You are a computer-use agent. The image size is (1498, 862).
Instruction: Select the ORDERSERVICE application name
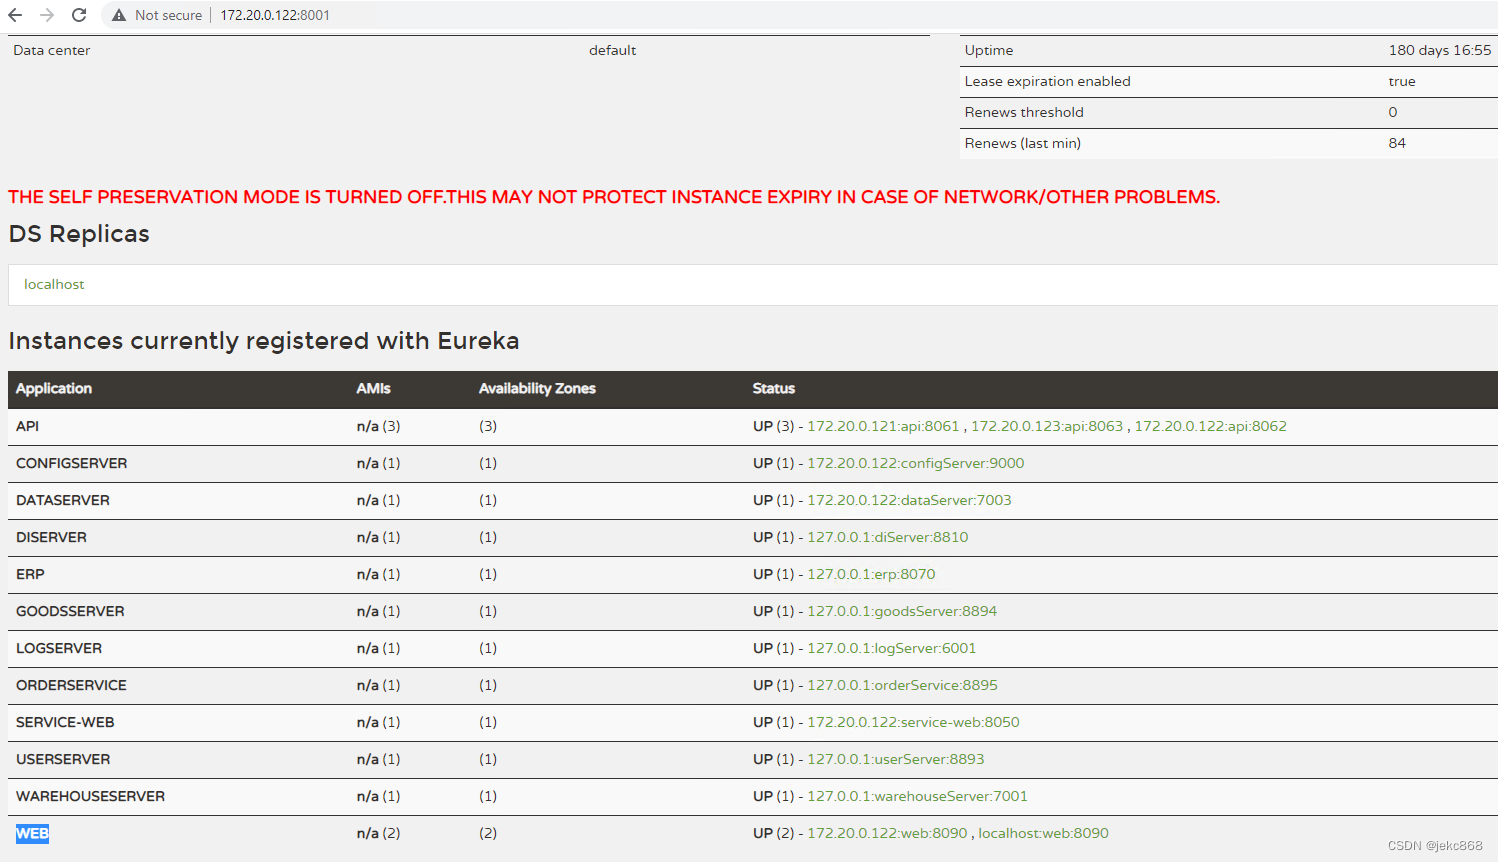point(71,685)
